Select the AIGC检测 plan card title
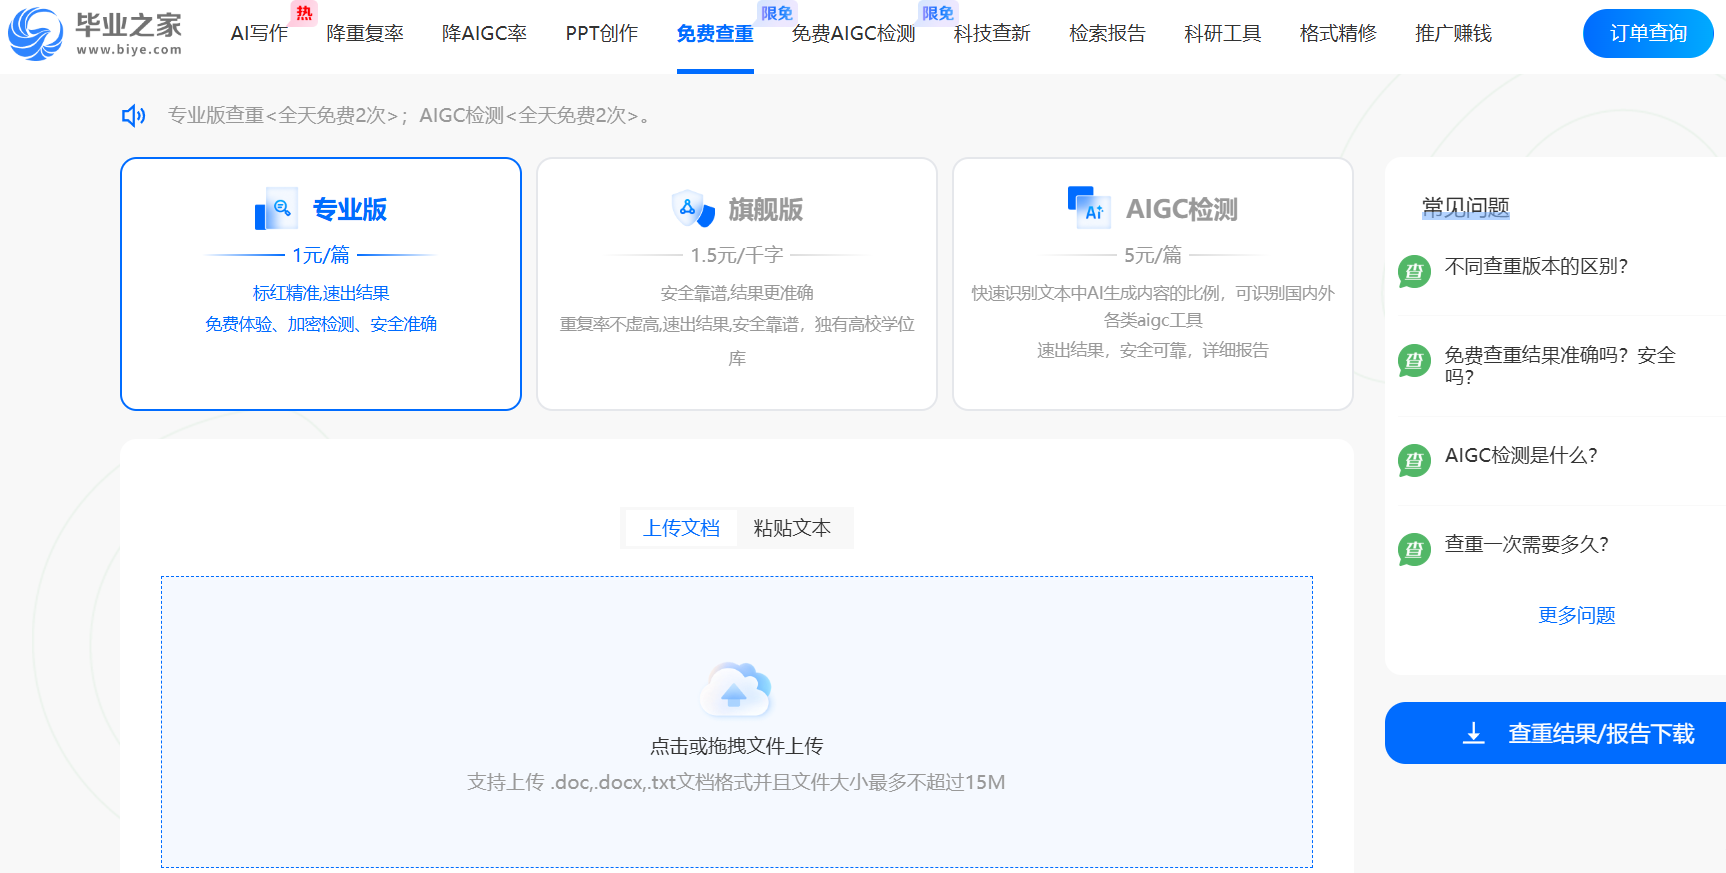Viewport: 1726px width, 873px height. coord(1182,209)
